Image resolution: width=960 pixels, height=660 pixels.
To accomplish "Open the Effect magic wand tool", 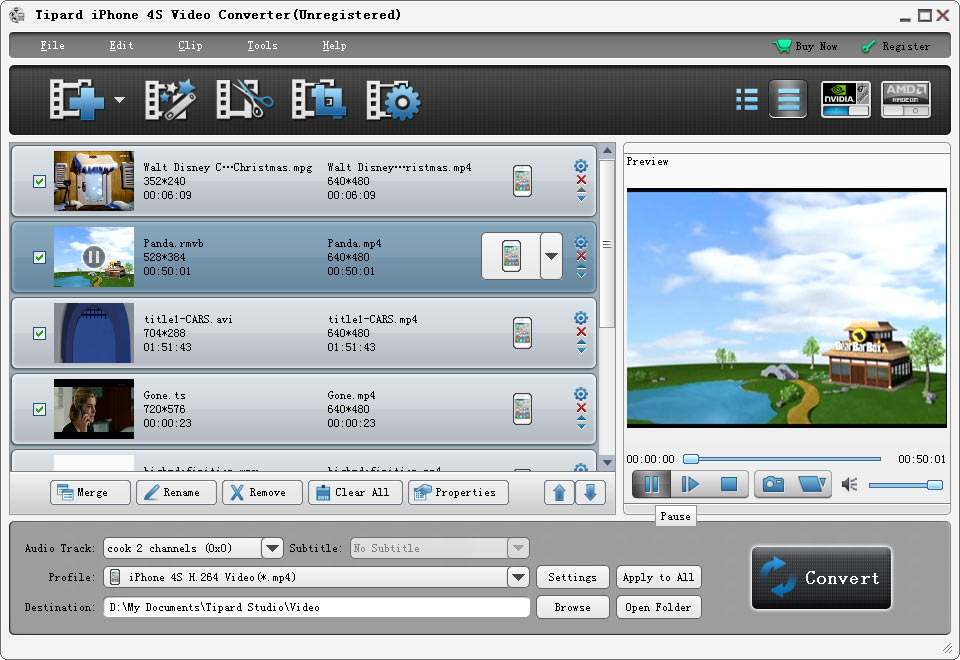I will 170,99.
